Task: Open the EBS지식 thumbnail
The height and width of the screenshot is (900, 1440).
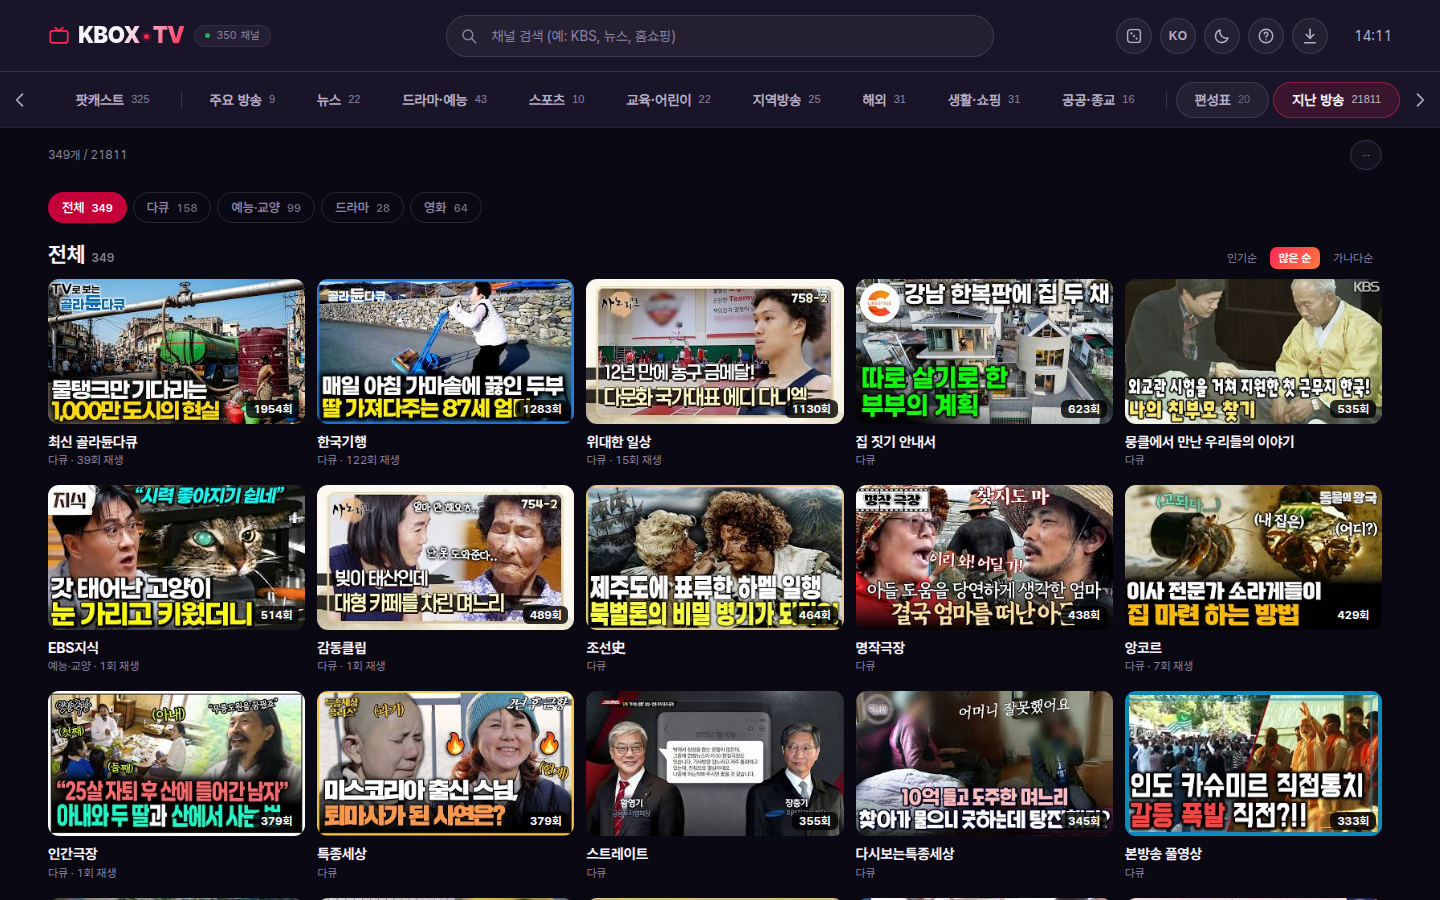Action: tap(176, 557)
